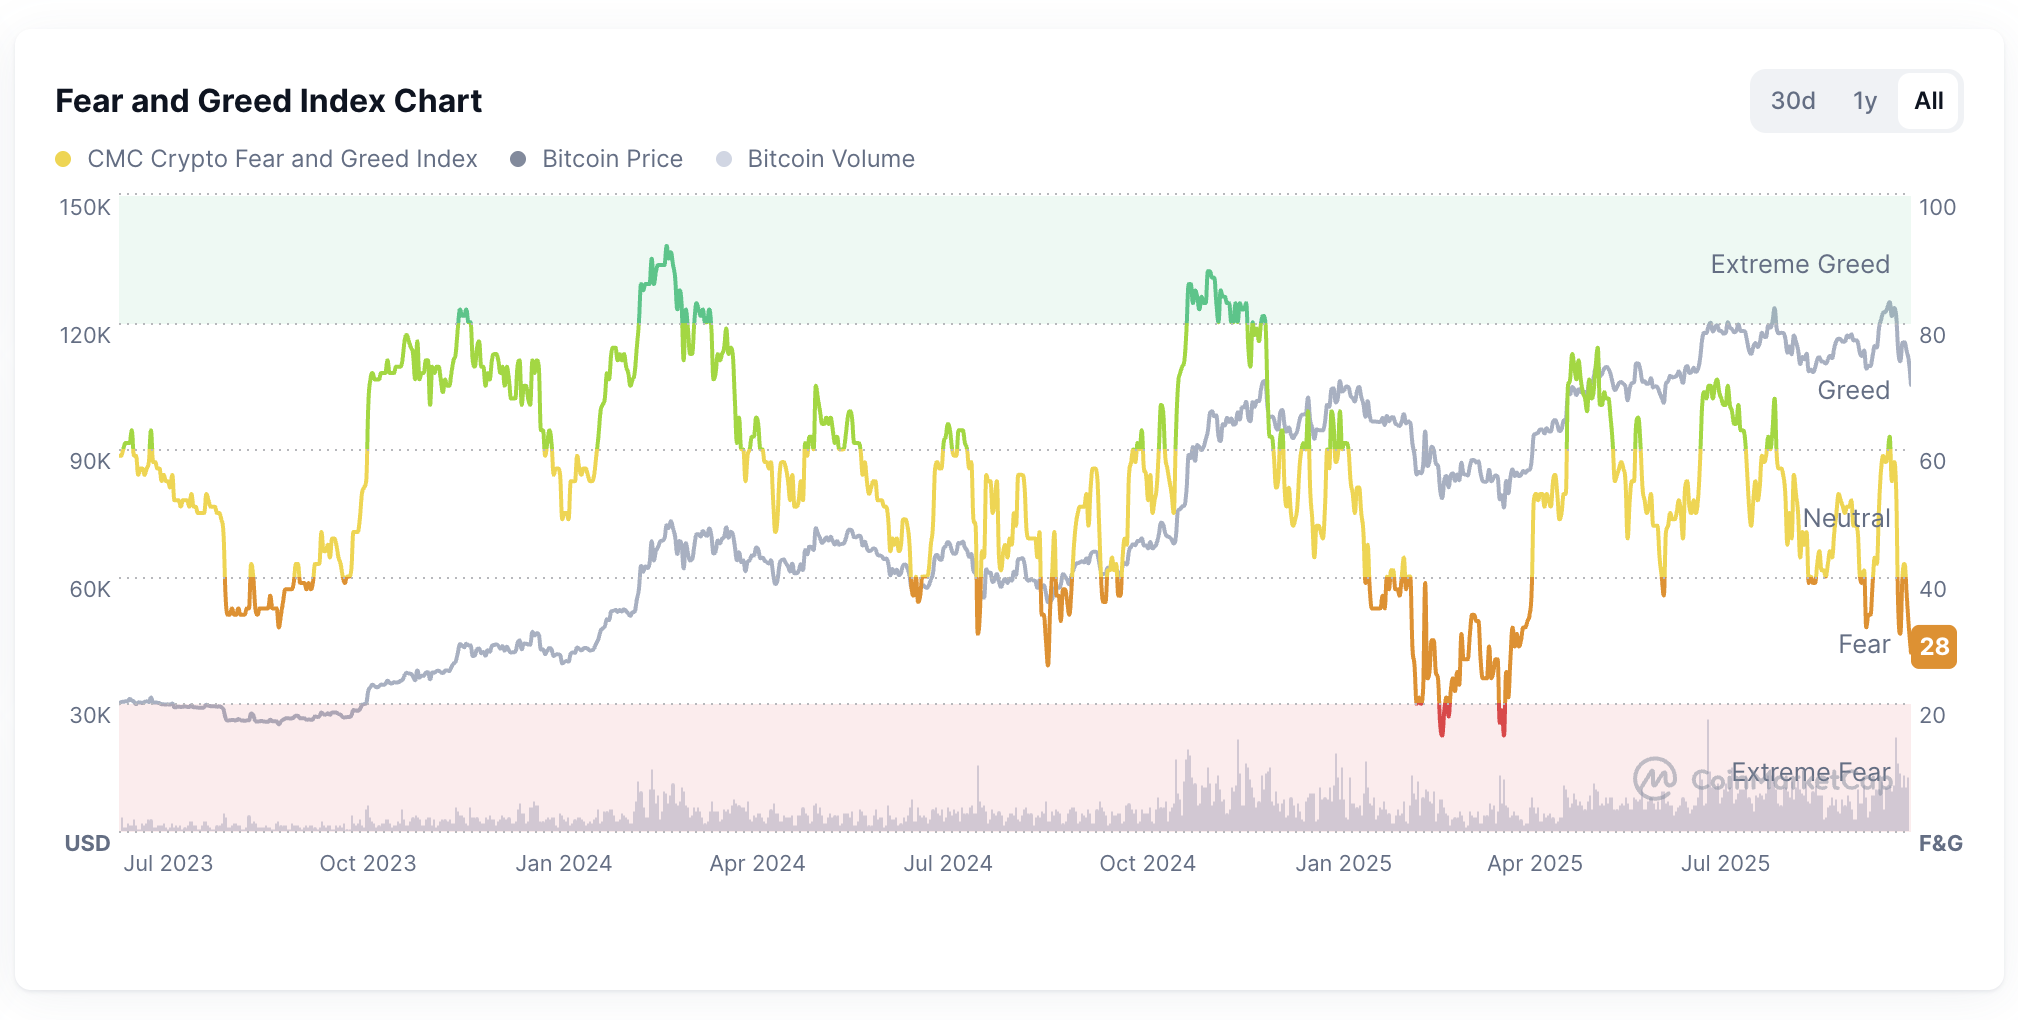Viewport: 2018px width, 1020px height.
Task: Select the 1y time range tab
Action: pos(1864,101)
